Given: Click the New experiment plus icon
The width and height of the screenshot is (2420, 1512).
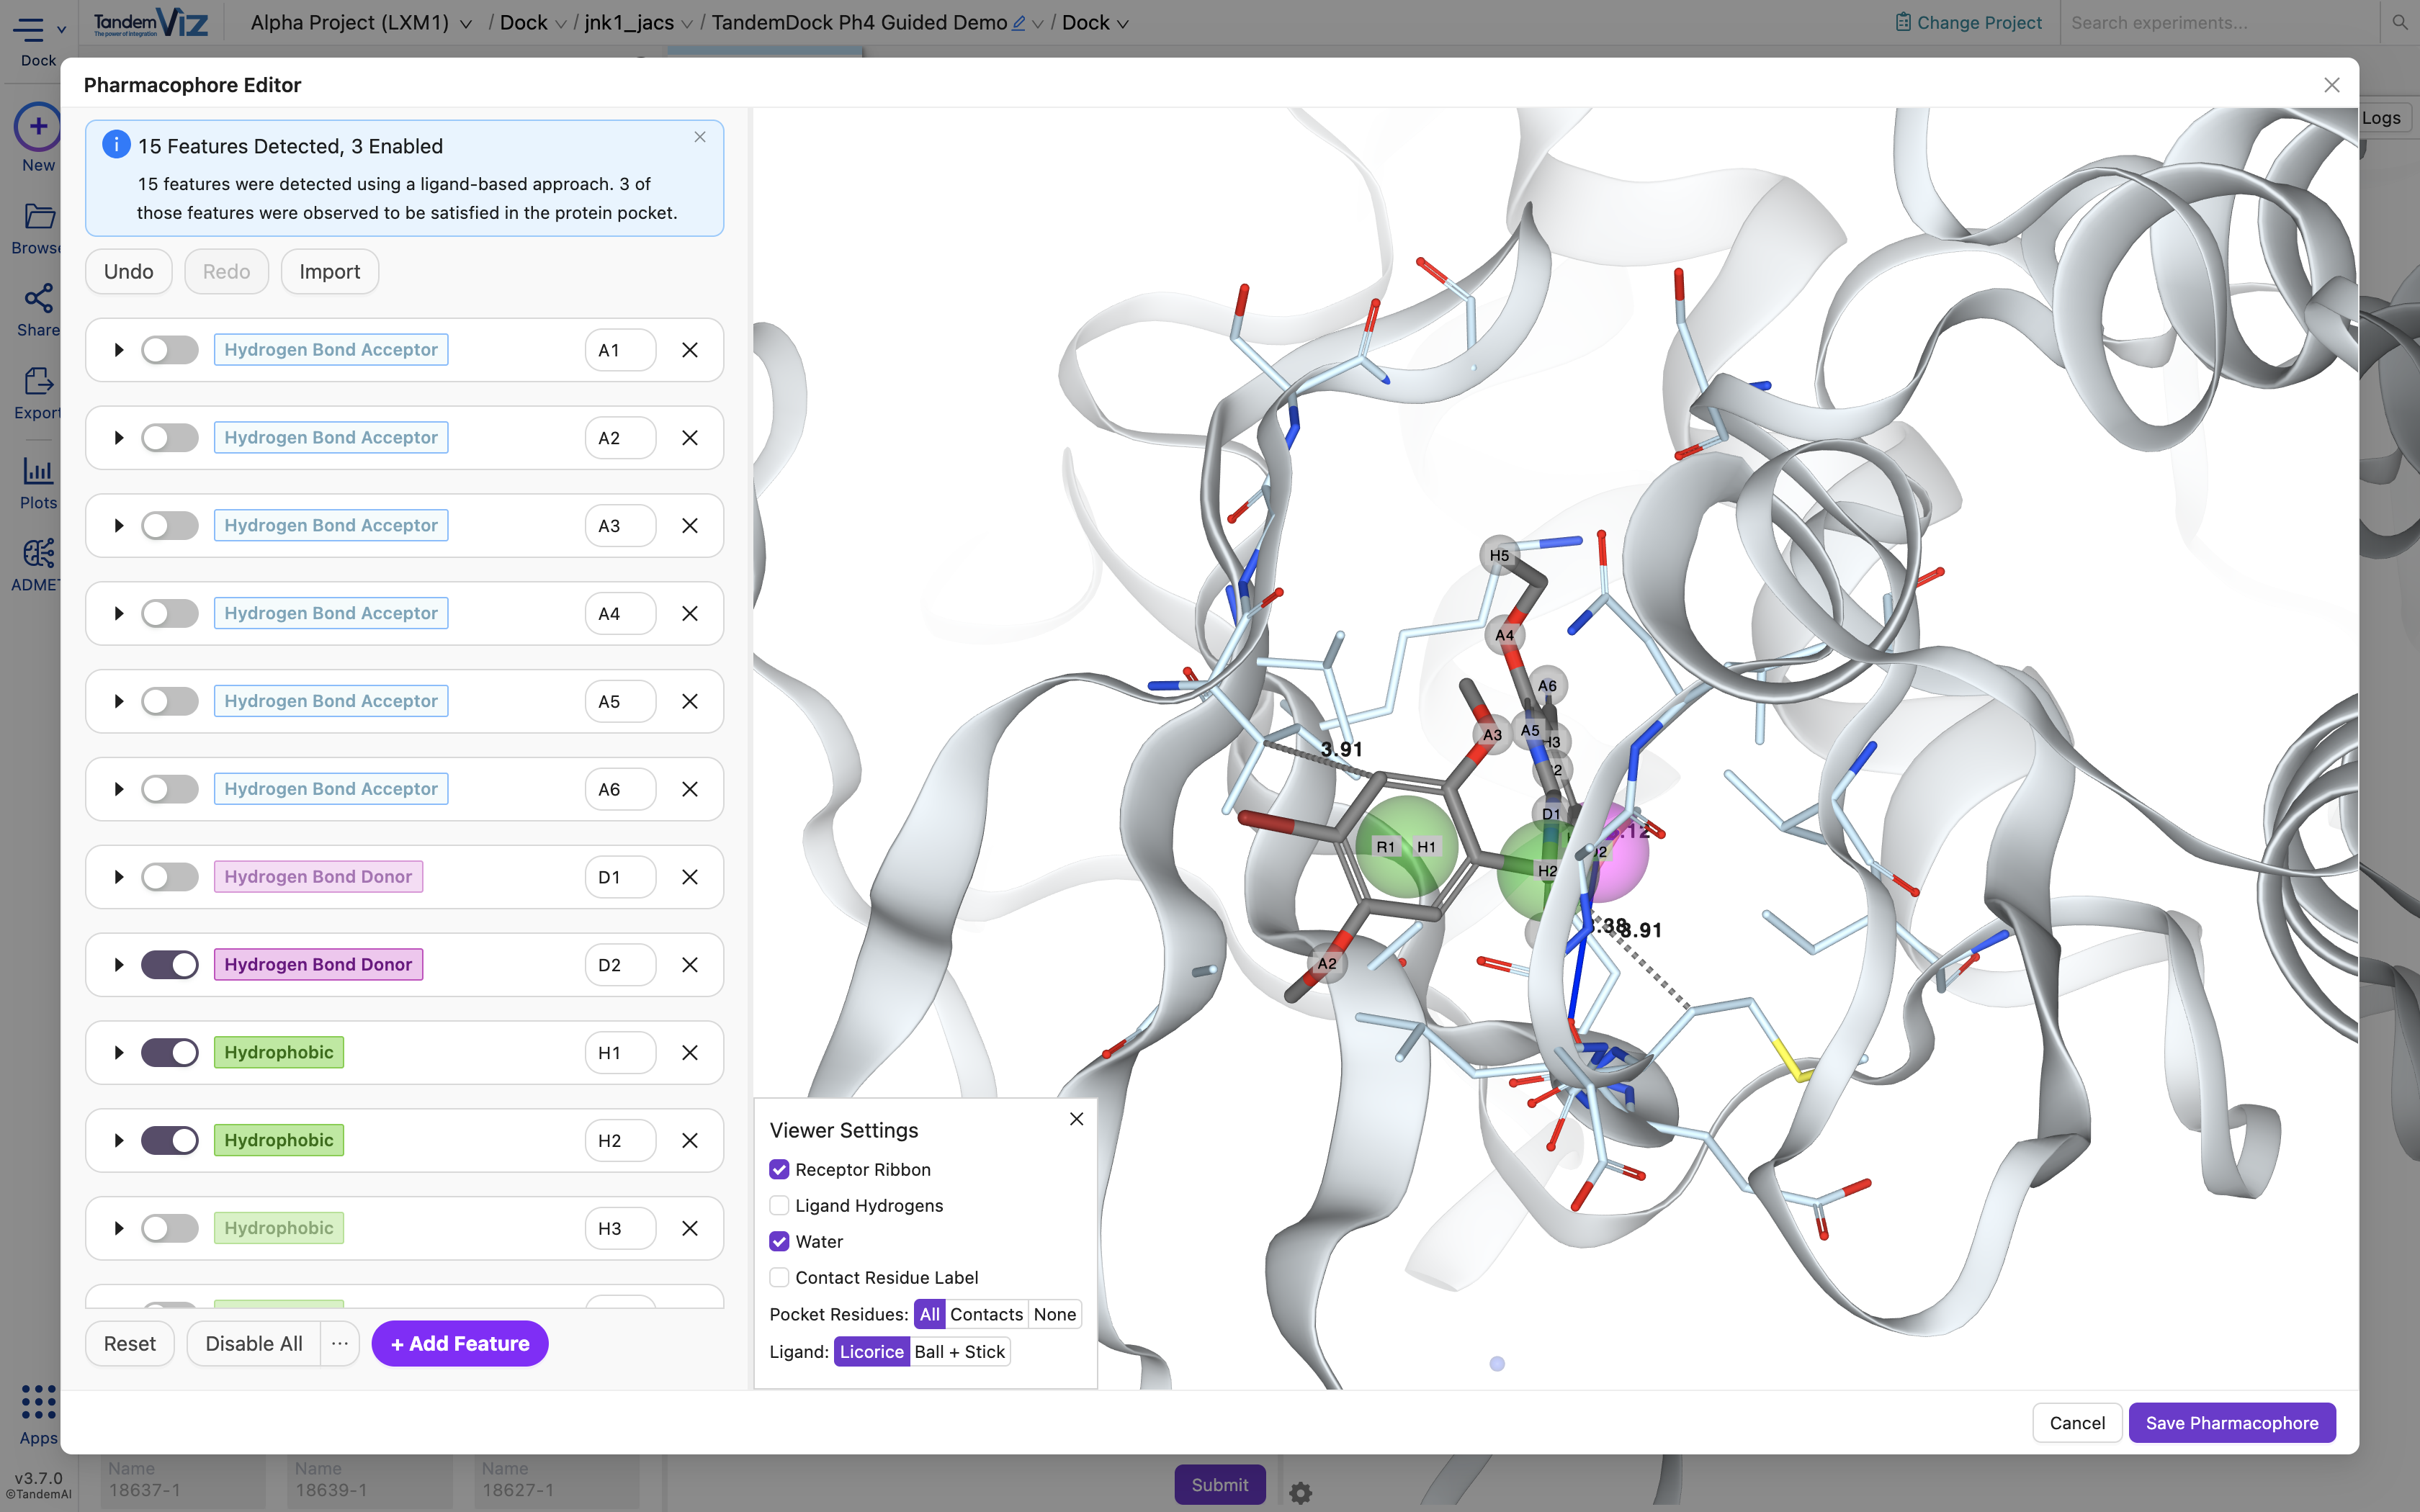Looking at the screenshot, I should pos(38,127).
